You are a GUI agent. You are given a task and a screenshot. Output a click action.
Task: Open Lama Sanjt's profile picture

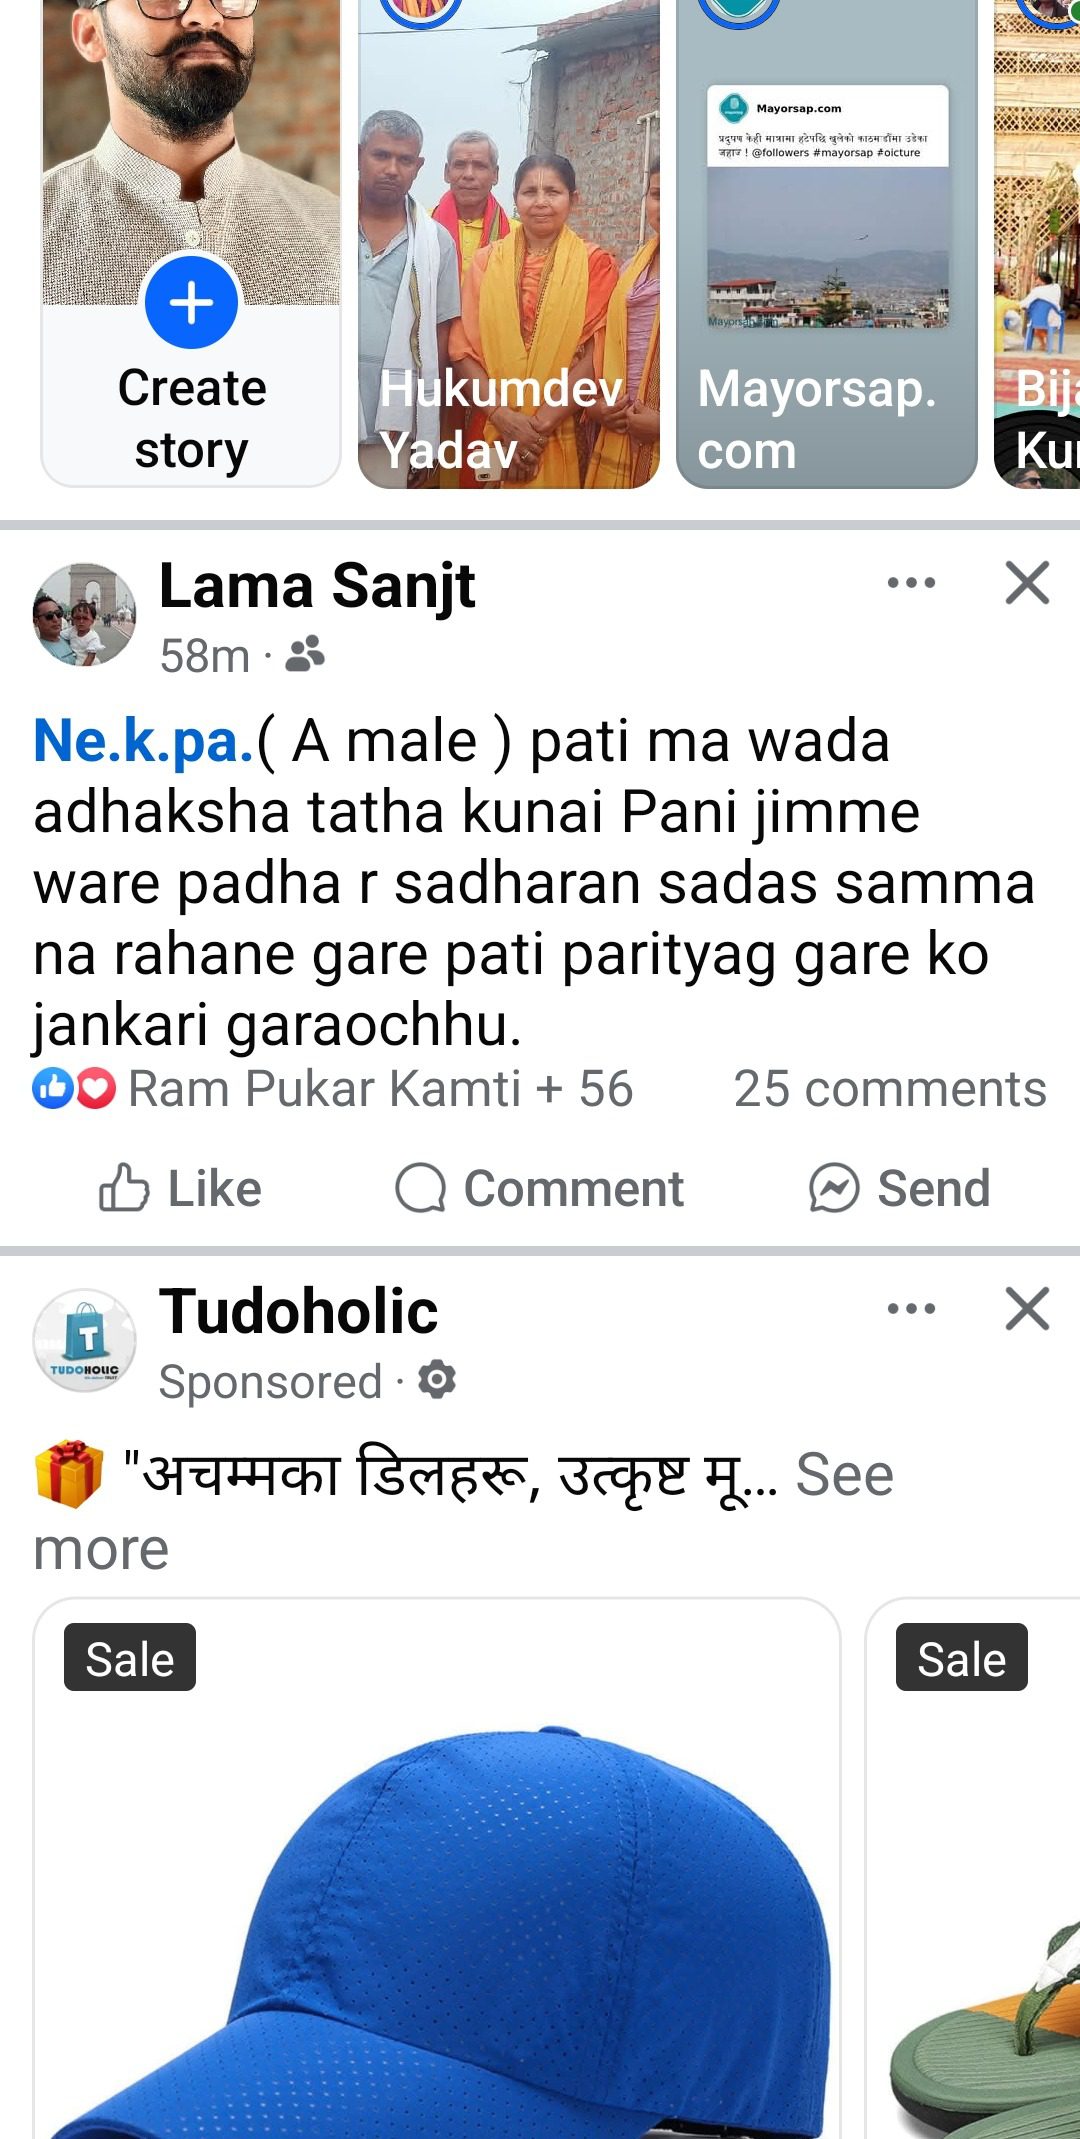85,614
